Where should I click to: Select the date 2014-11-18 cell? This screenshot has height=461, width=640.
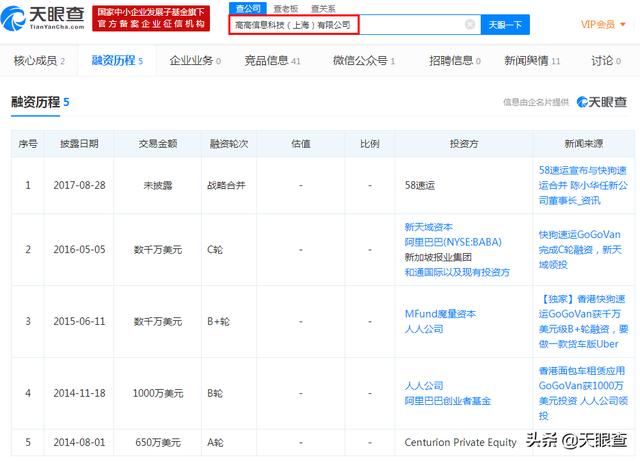point(79,393)
